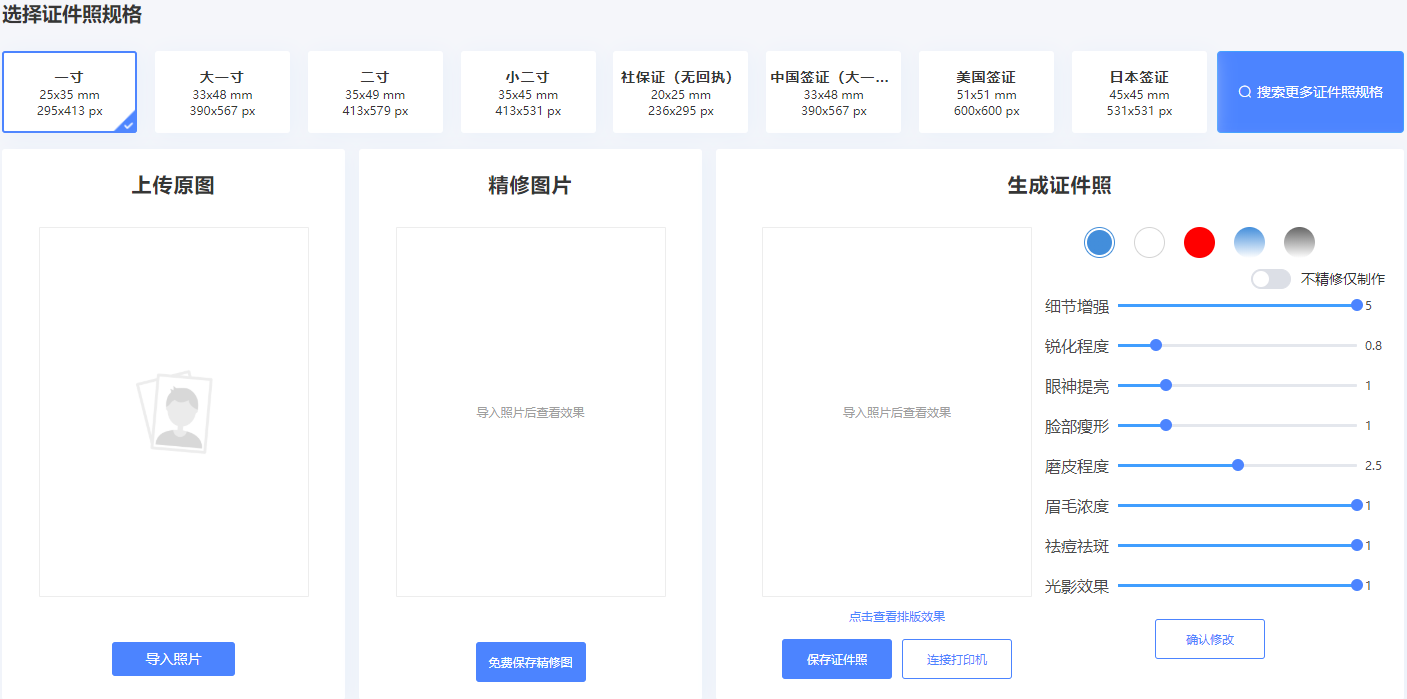Select the gradient gray background option
Viewport: 1407px width, 699px height.
pyautogui.click(x=1299, y=242)
